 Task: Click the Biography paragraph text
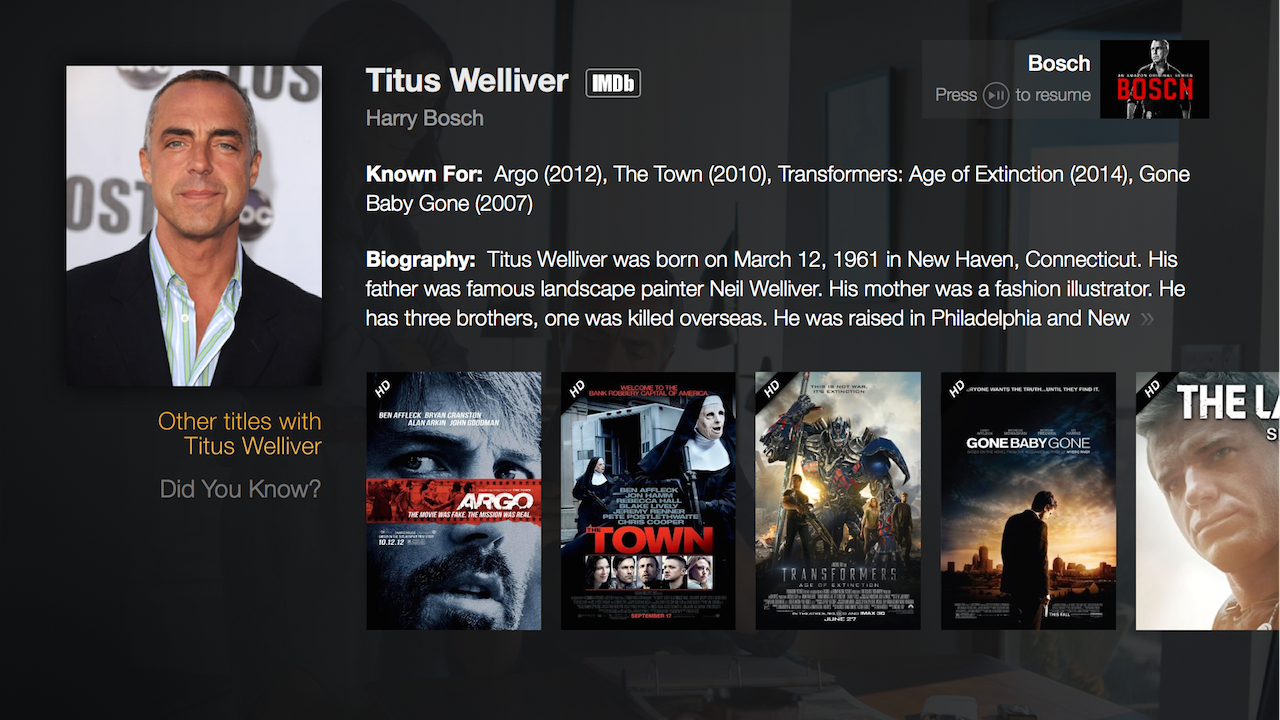(776, 289)
